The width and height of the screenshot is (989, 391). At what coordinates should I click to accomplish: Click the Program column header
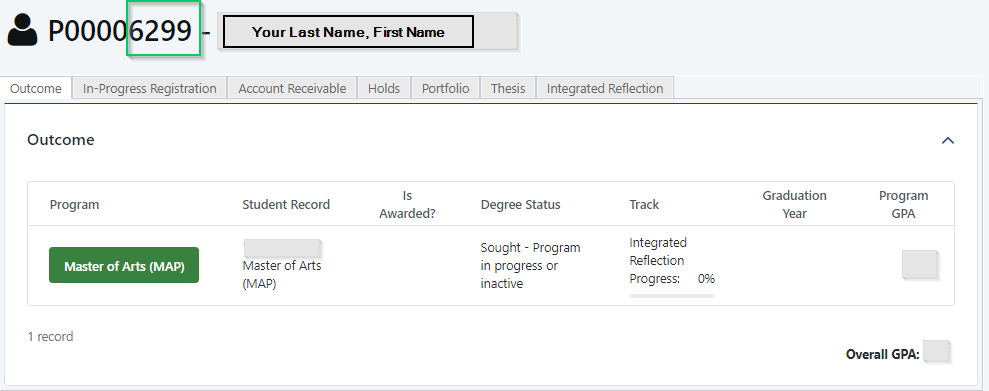(74, 204)
